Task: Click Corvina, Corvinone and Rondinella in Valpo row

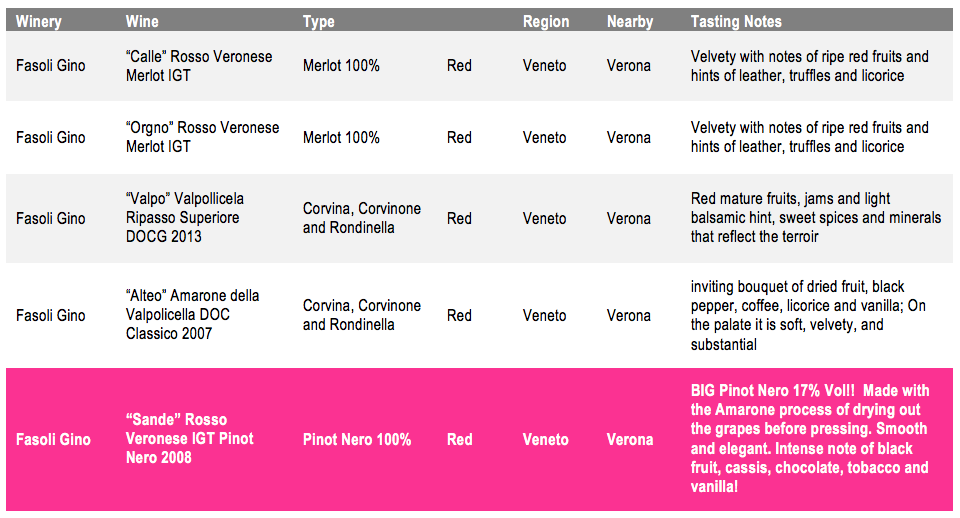Action: click(x=361, y=218)
